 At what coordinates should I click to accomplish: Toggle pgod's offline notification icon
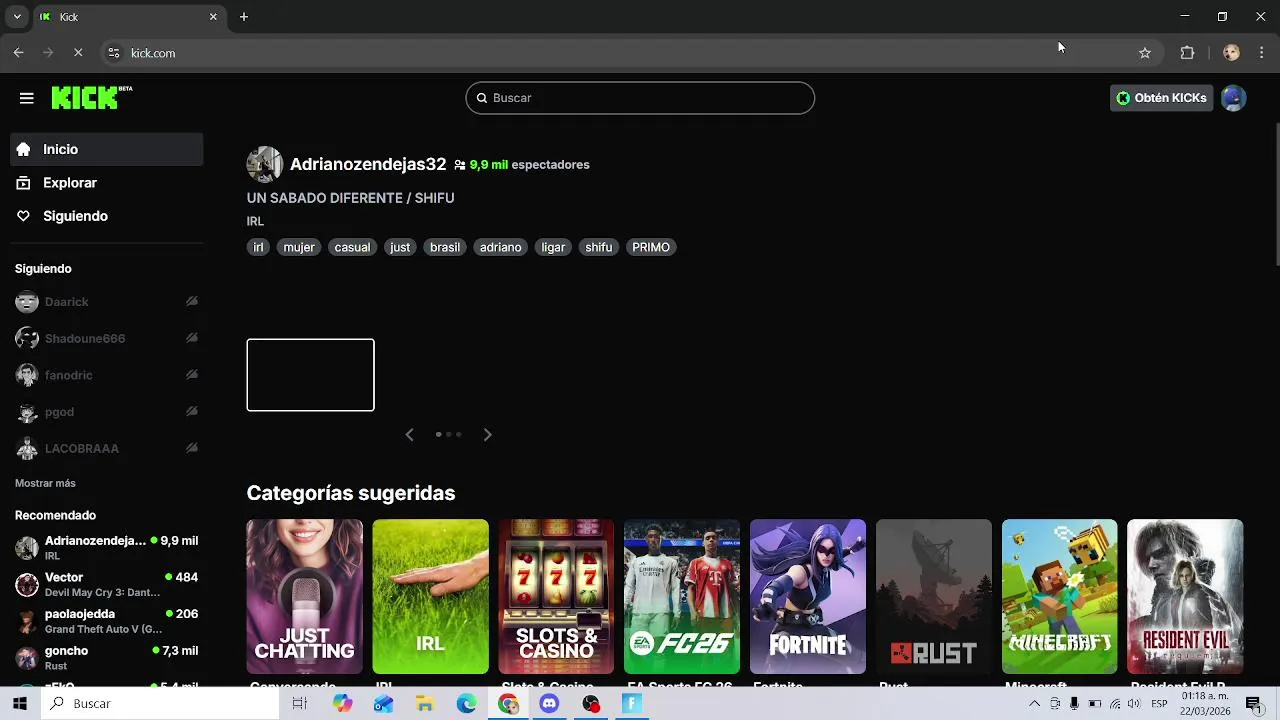[192, 412]
